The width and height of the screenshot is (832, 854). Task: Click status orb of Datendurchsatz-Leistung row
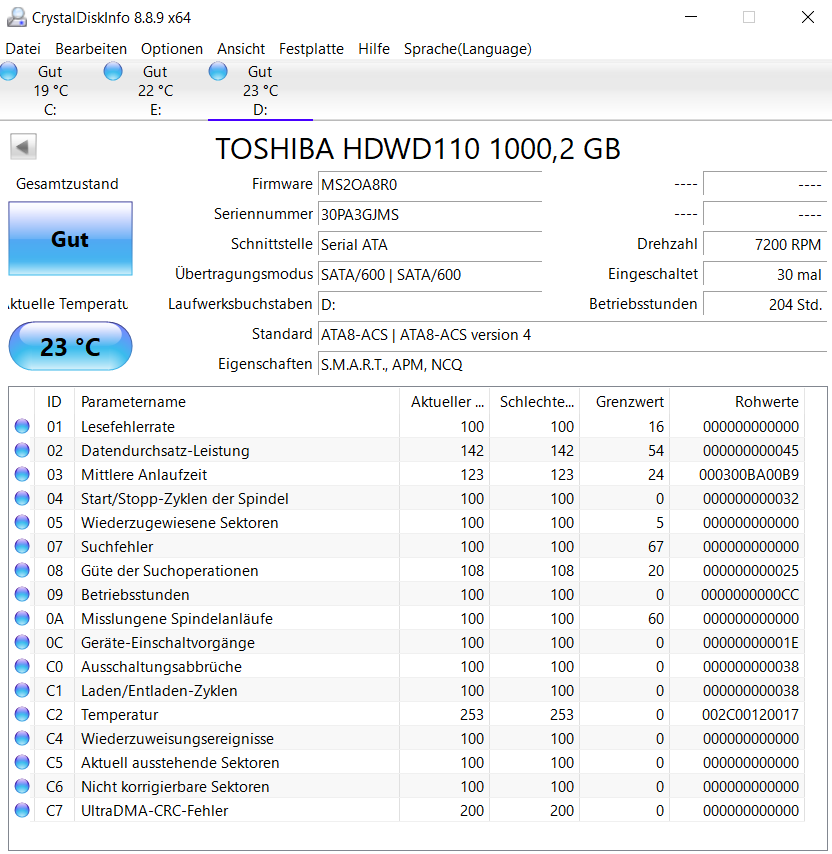click(x=22, y=450)
